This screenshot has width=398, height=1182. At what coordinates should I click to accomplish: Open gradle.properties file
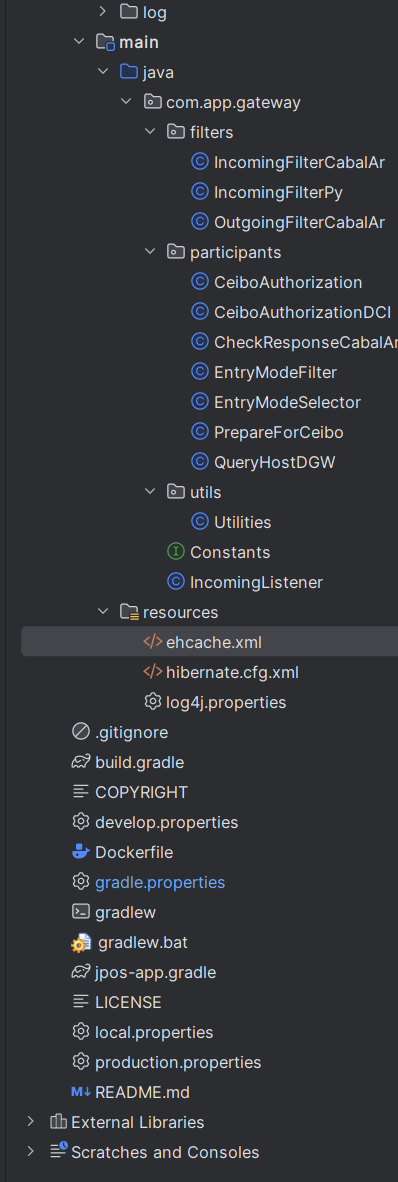click(160, 882)
